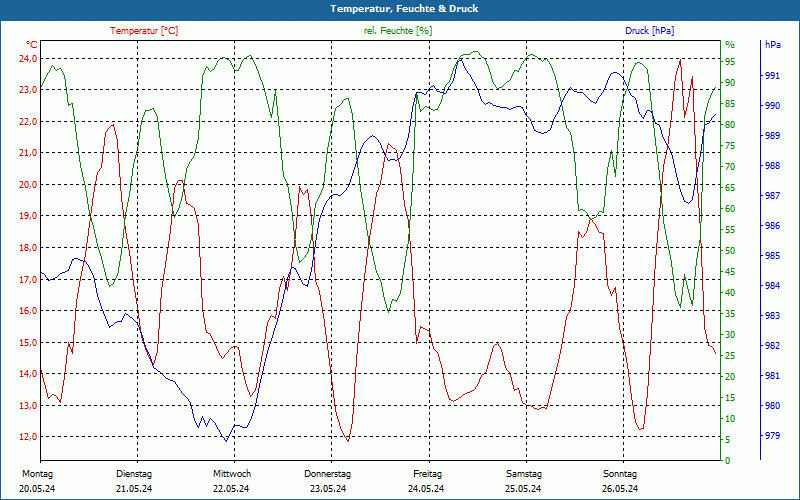
Task: Click the '21,0' temperature axis value
Action: coord(28,153)
